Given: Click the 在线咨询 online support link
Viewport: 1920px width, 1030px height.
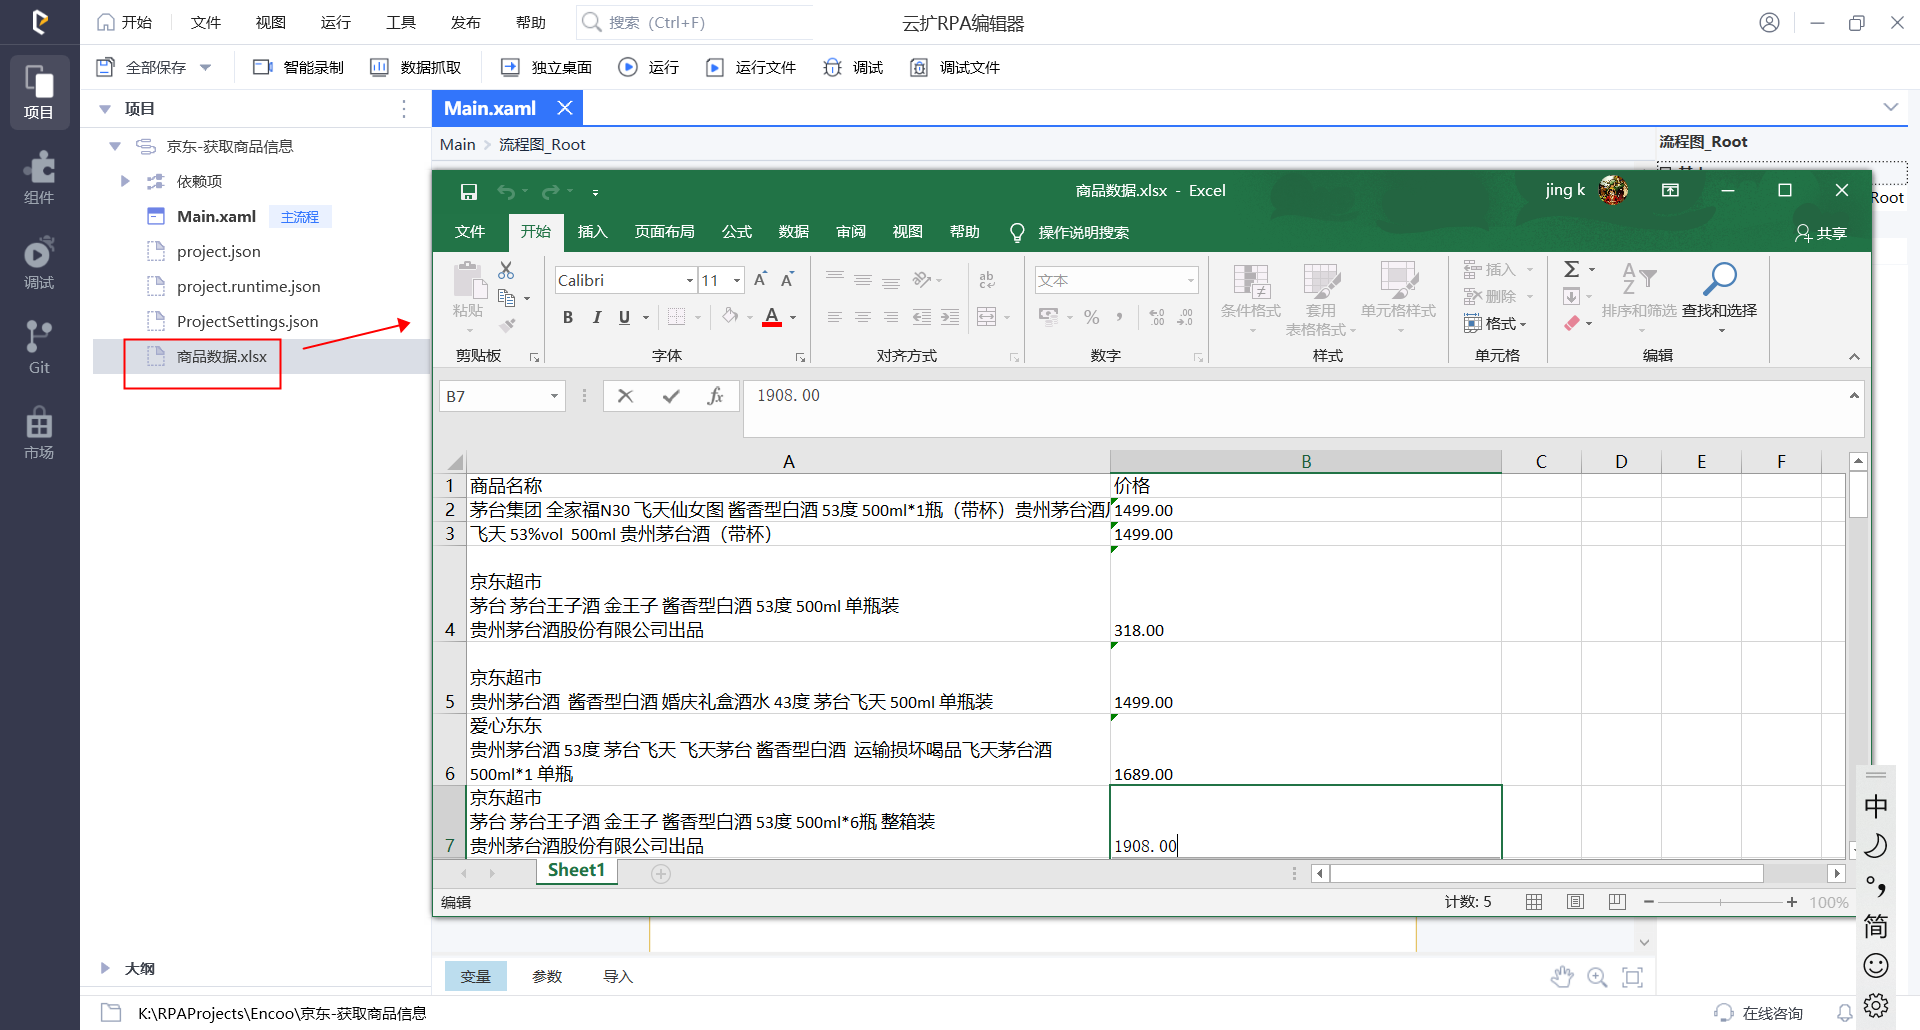Looking at the screenshot, I should click(1759, 1013).
